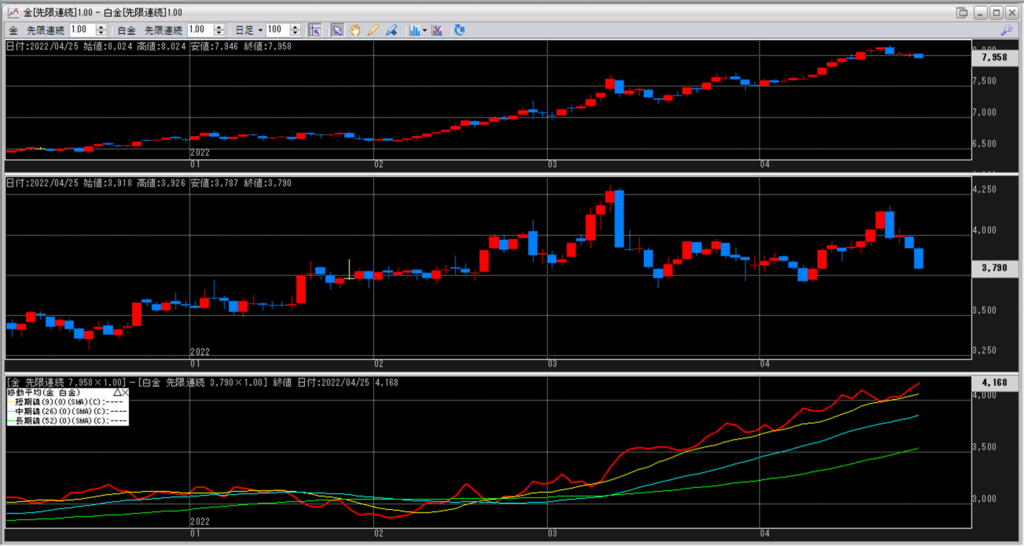Toggle the crosshair display button in toolbar
Image resolution: width=1024 pixels, height=546 pixels.
click(314, 30)
